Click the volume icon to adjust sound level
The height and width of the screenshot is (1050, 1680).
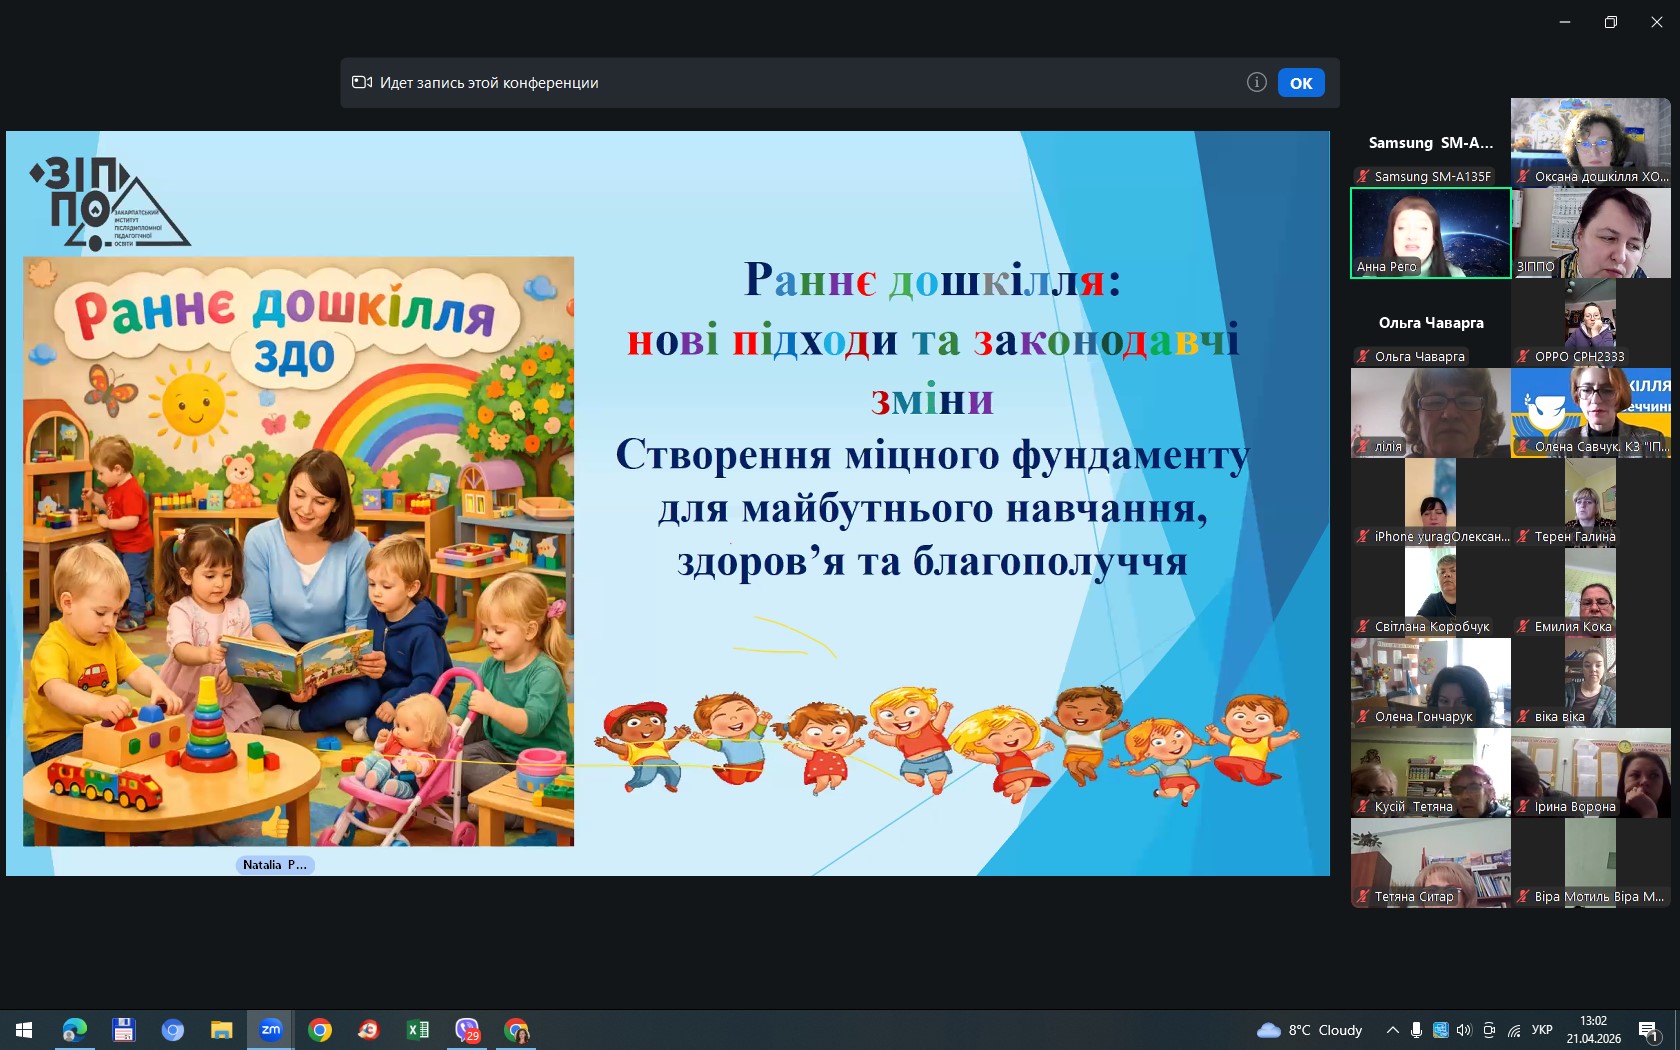click(x=1464, y=1030)
